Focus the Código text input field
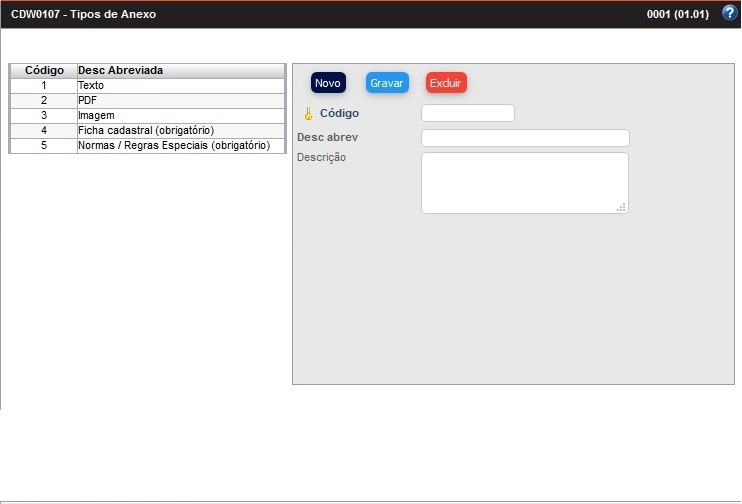Image resolution: width=742 pixels, height=504 pixels. pos(468,113)
